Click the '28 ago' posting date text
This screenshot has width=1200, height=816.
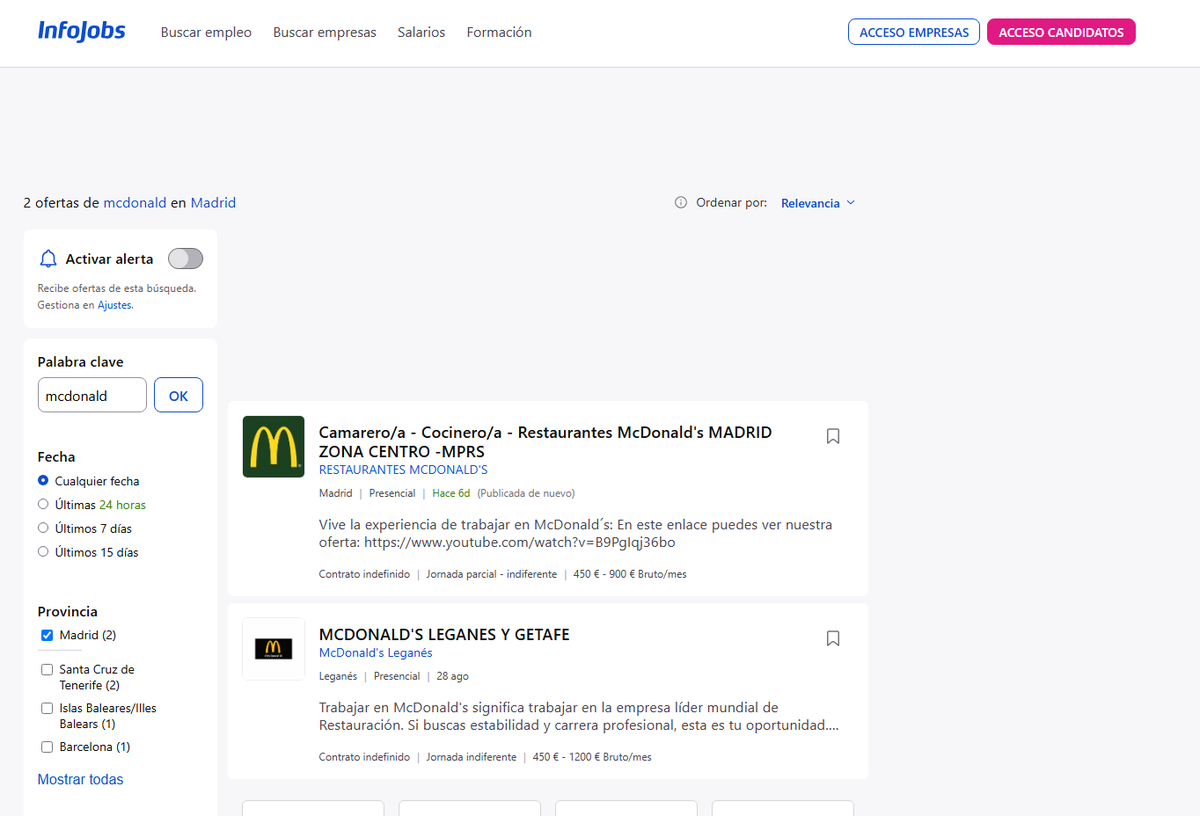click(x=453, y=676)
